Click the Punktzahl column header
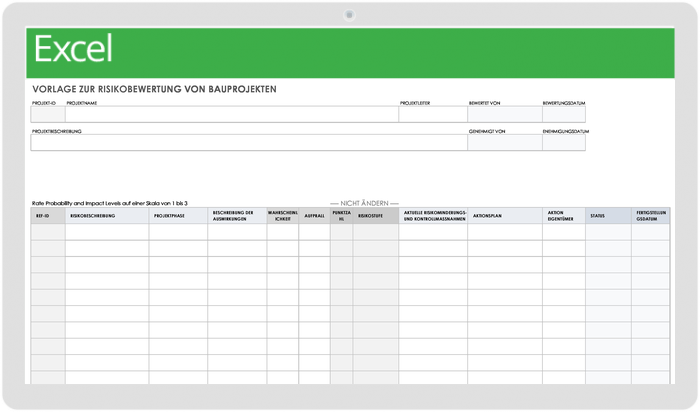Image resolution: width=700 pixels, height=412 pixels. click(342, 216)
